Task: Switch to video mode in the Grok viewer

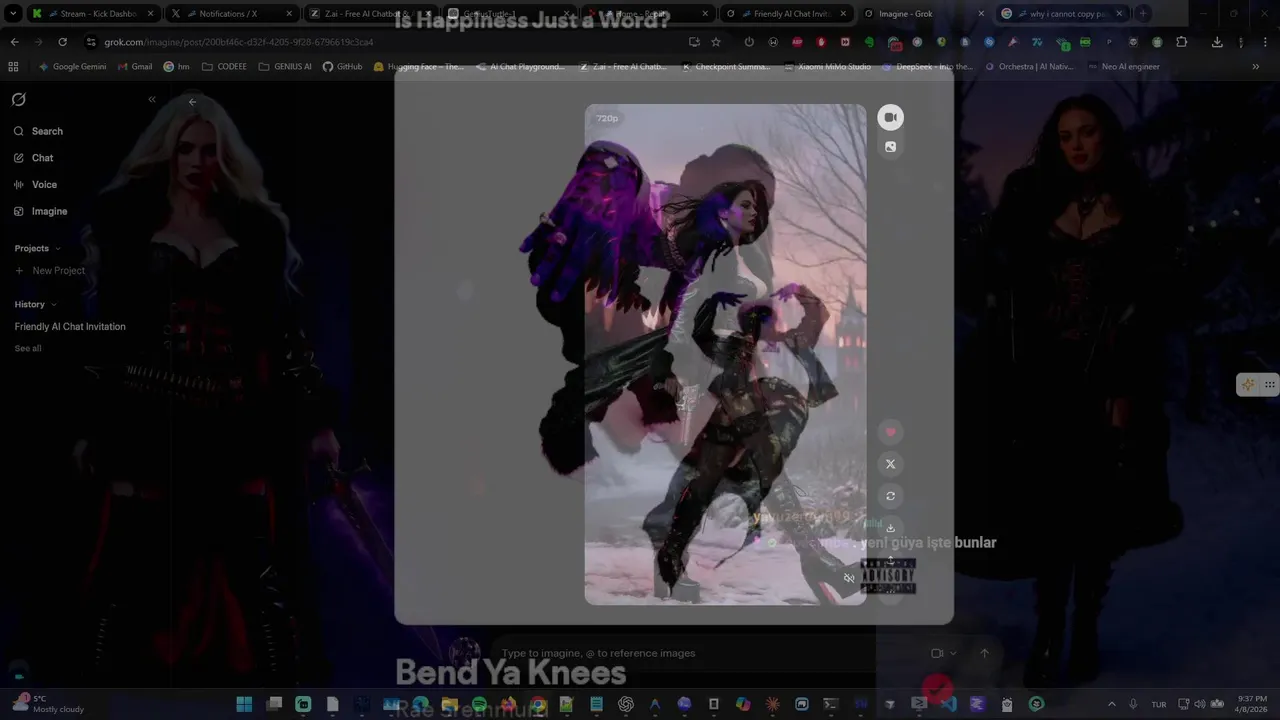Action: point(890,117)
